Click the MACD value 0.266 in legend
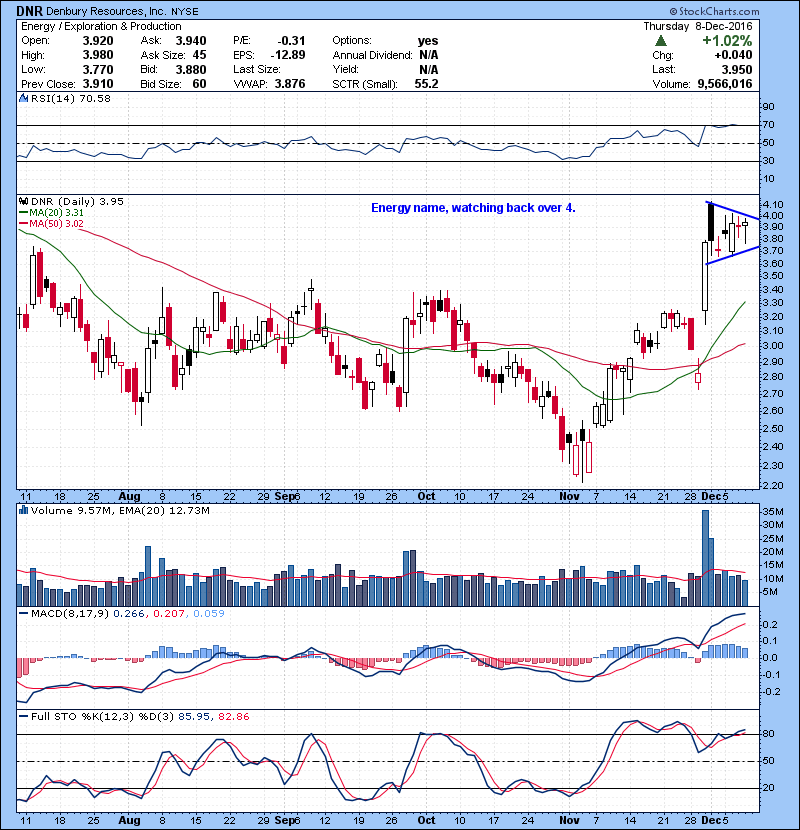The height and width of the screenshot is (830, 800). click(x=129, y=613)
